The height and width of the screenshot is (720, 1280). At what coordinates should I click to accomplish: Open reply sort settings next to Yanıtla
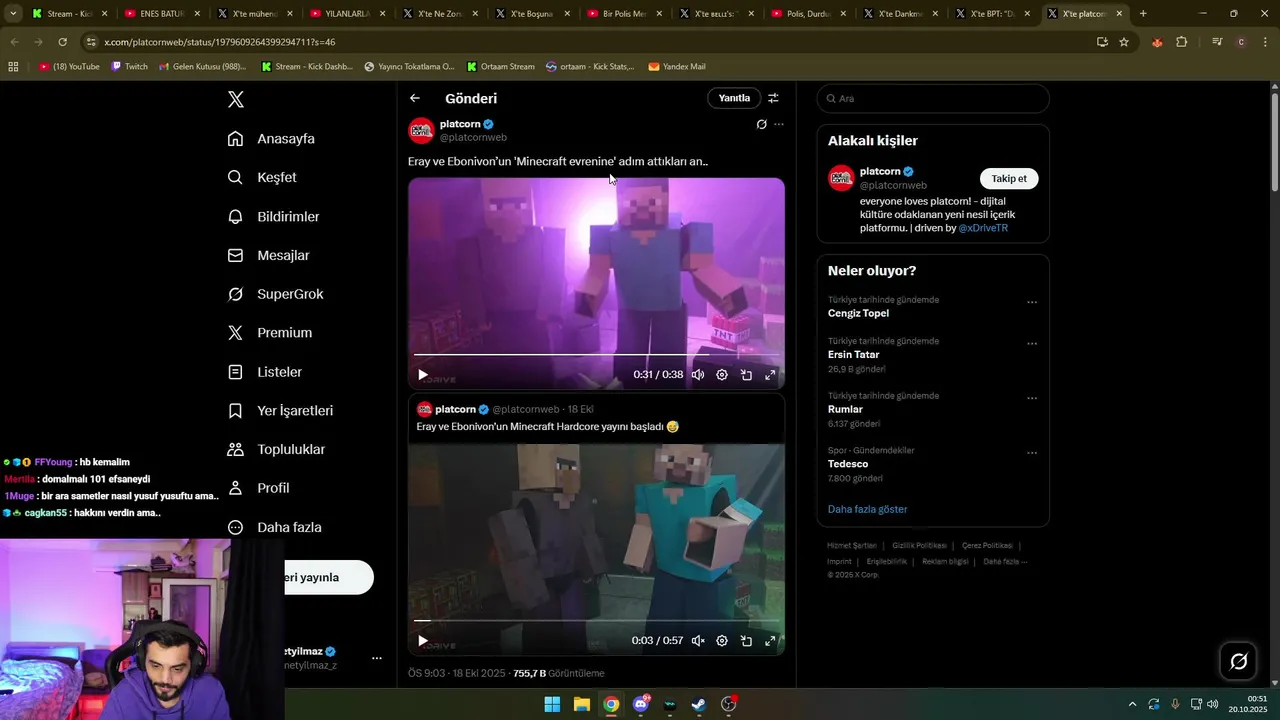[x=773, y=98]
